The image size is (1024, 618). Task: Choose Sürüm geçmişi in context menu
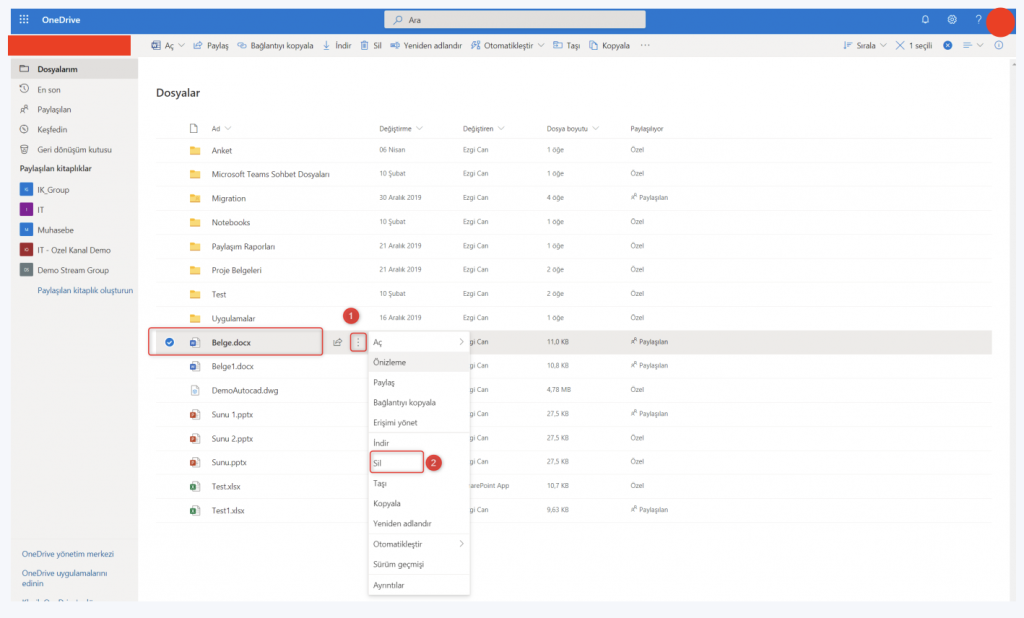pos(399,564)
